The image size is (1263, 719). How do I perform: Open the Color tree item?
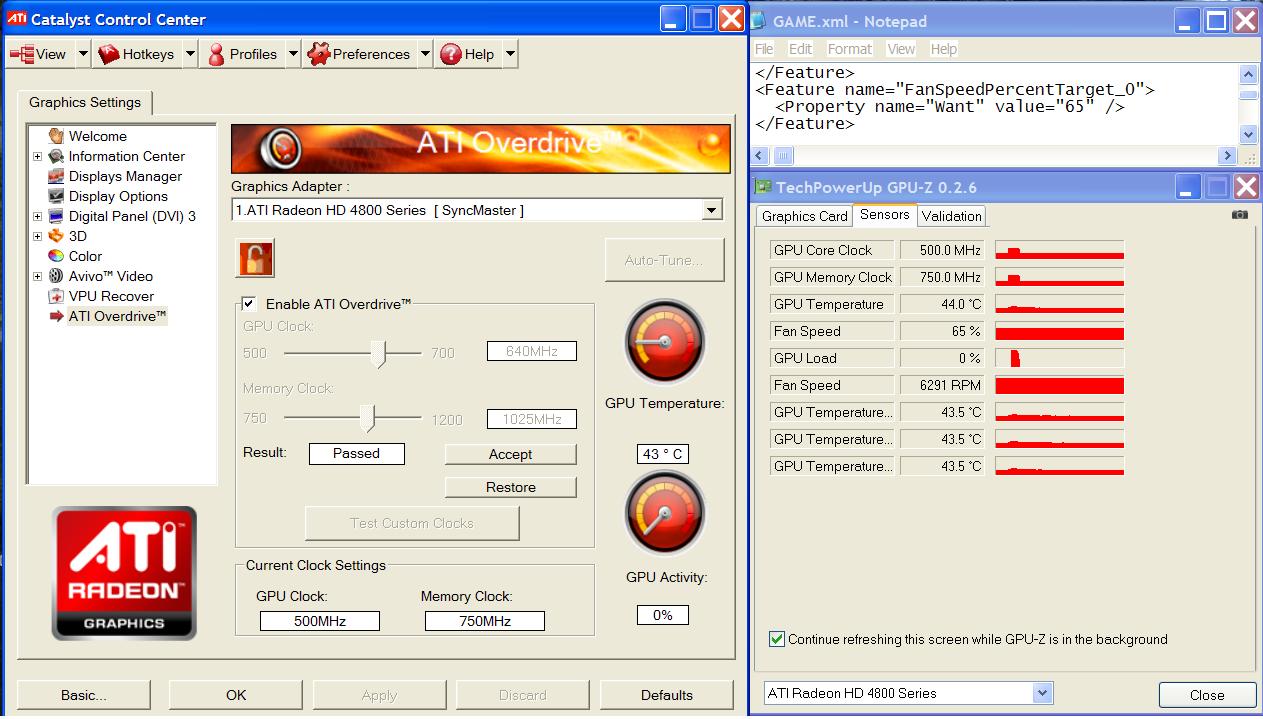[x=85, y=256]
